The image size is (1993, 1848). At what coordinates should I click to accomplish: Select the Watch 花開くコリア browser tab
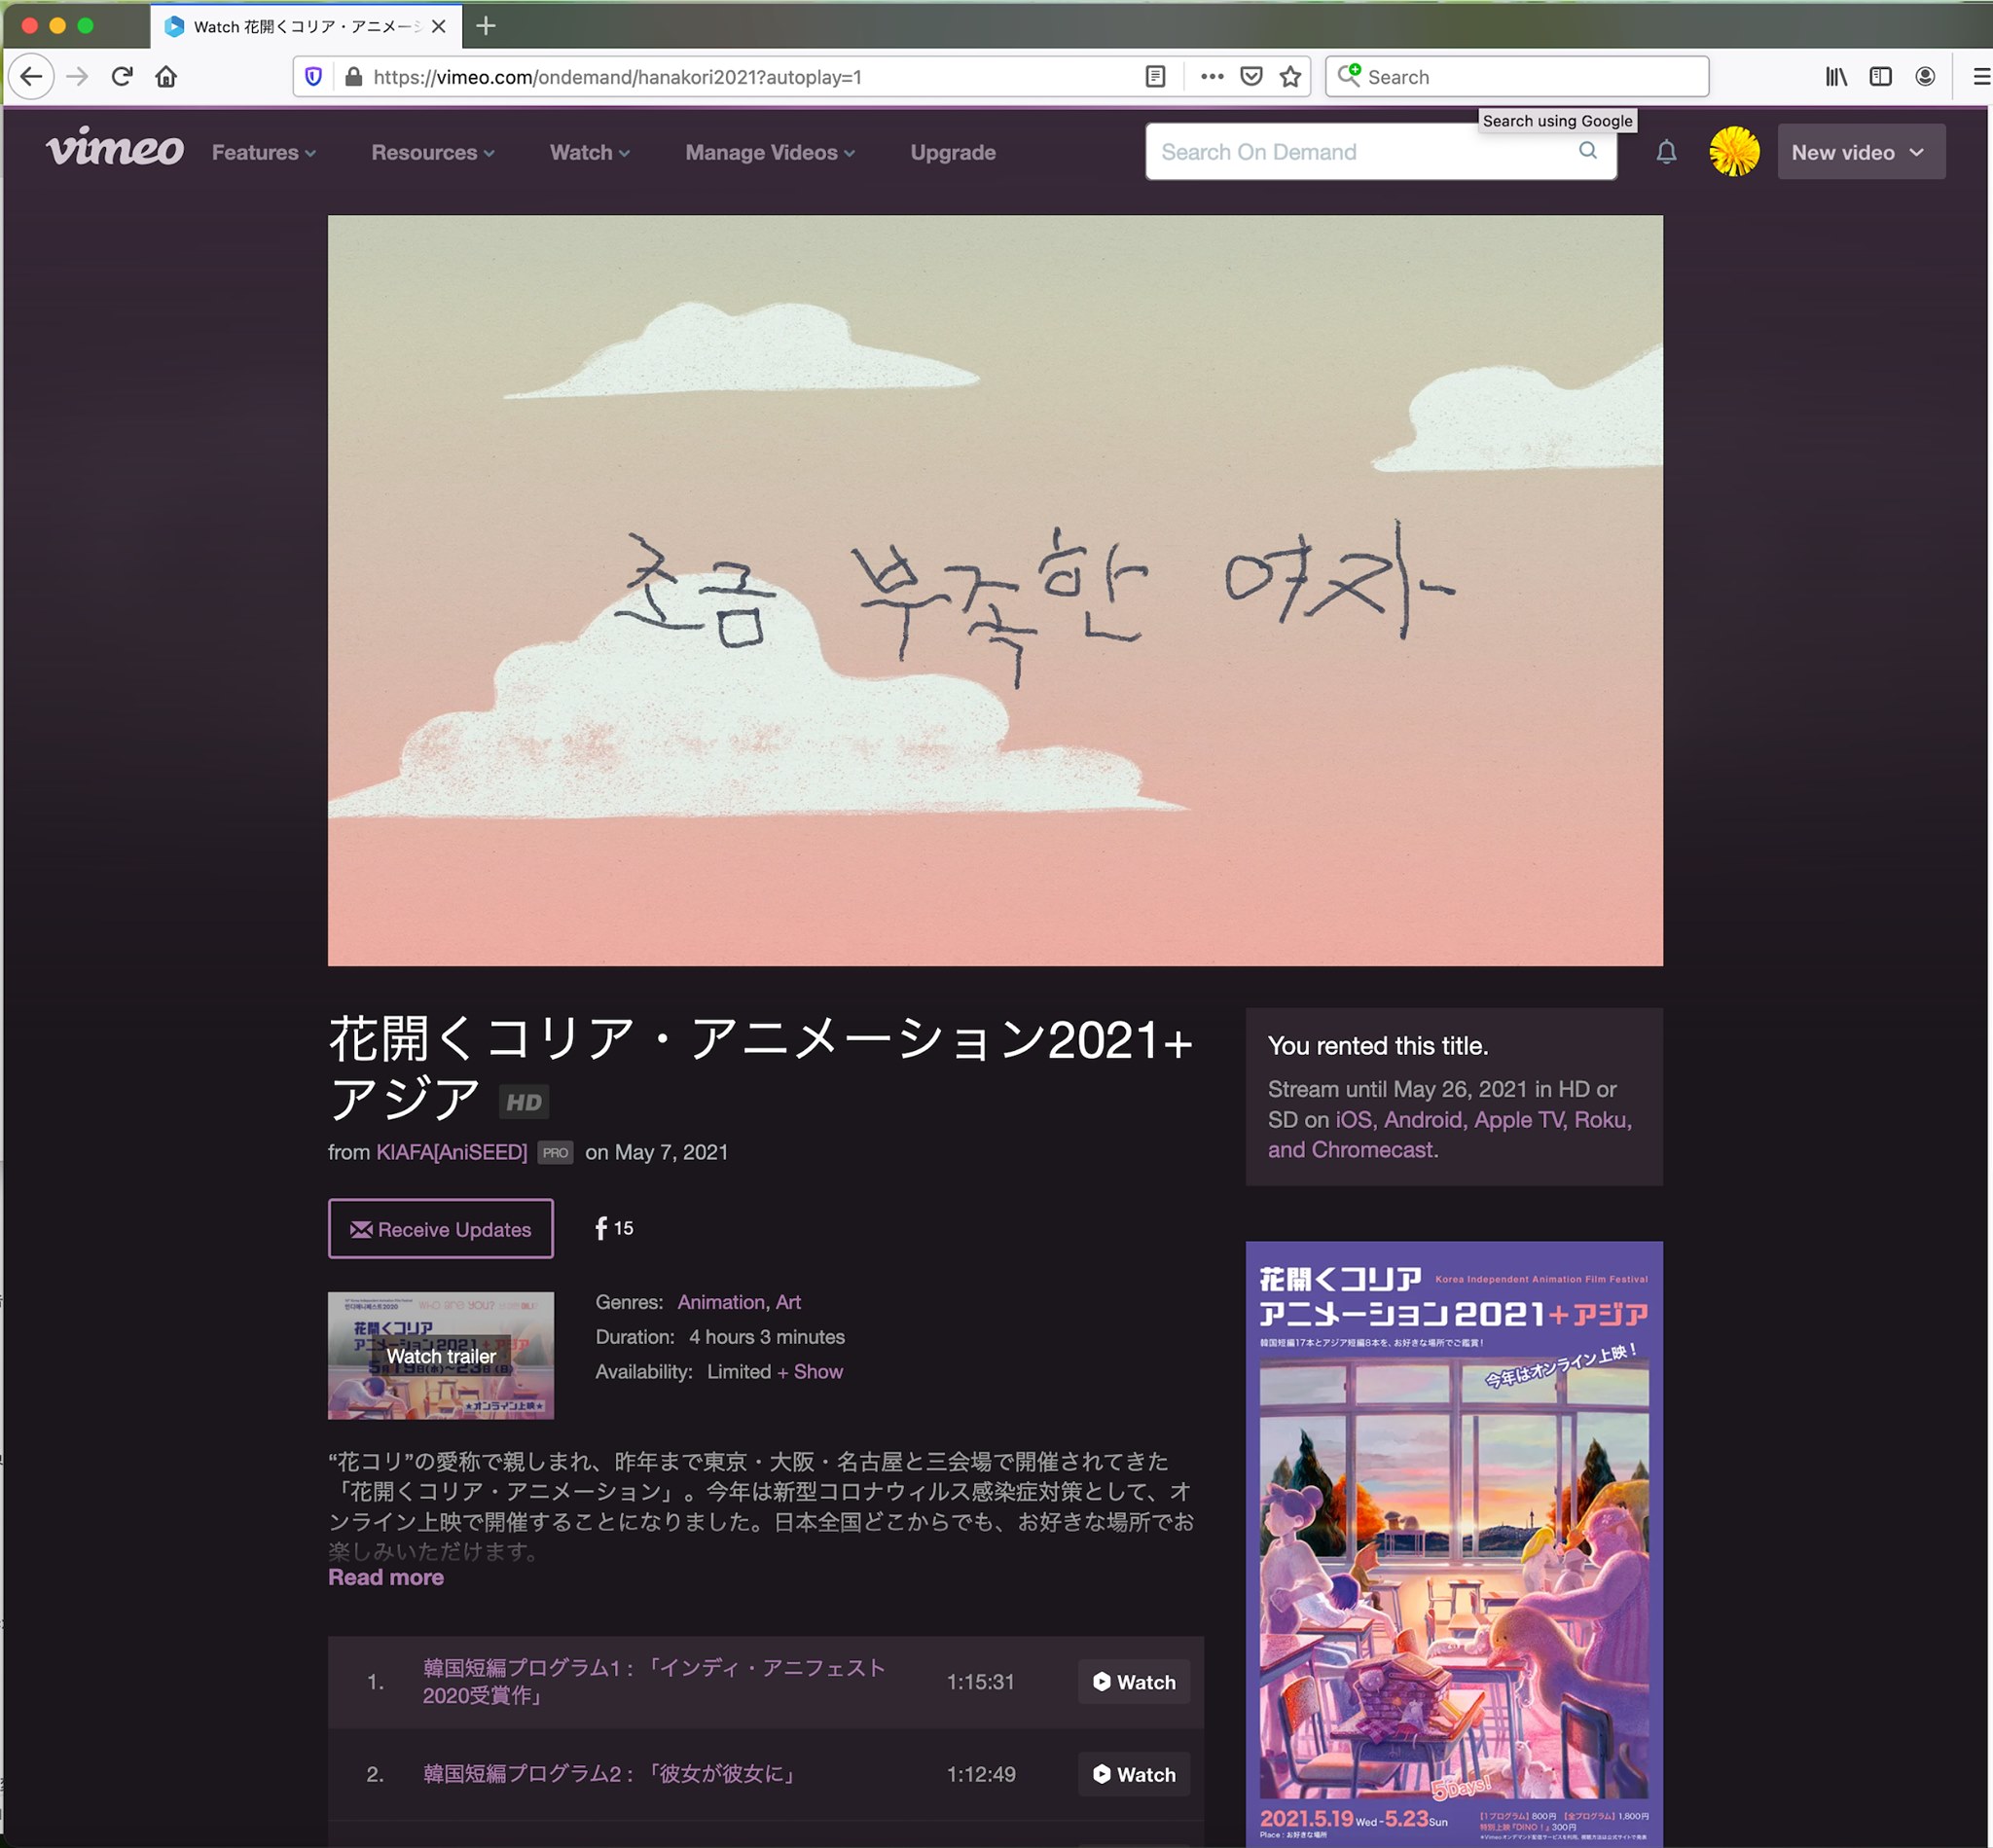(x=306, y=27)
